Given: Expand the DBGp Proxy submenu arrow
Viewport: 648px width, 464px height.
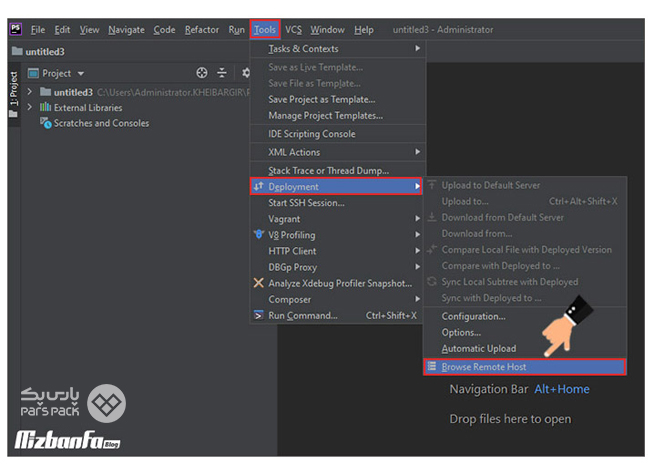Looking at the screenshot, I should pos(417,267).
